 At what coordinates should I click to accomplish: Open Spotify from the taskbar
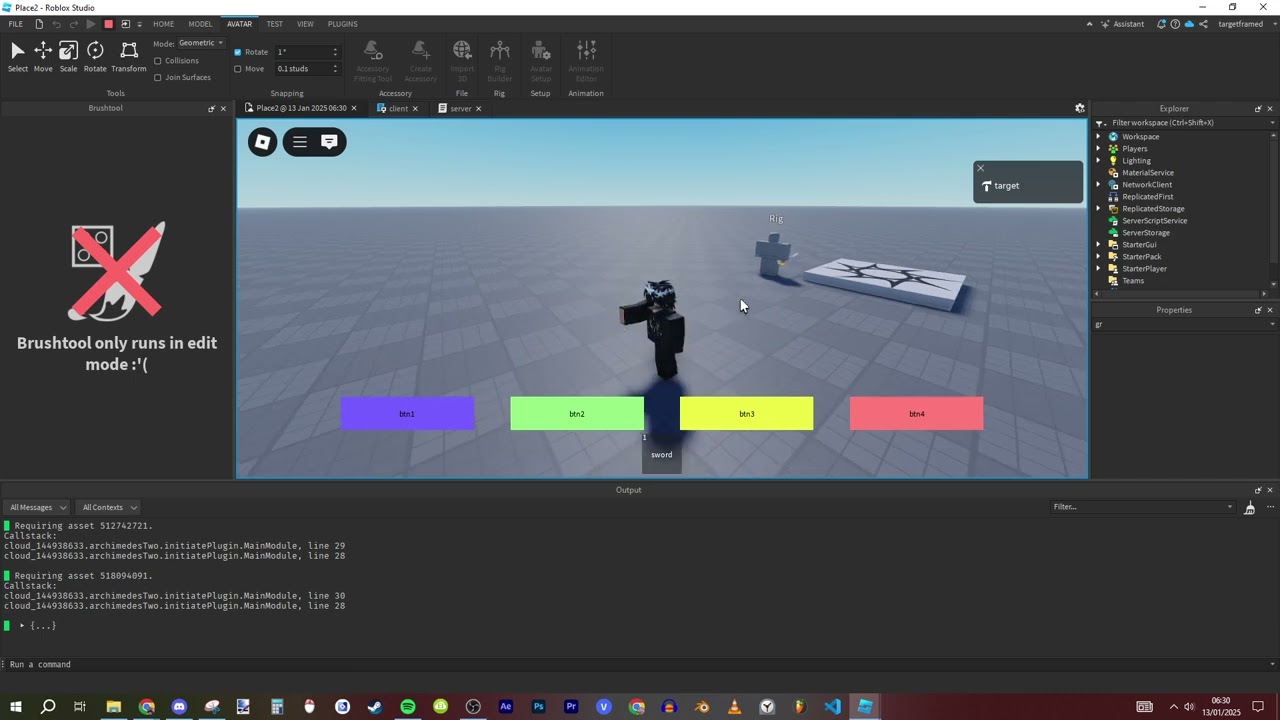point(408,707)
